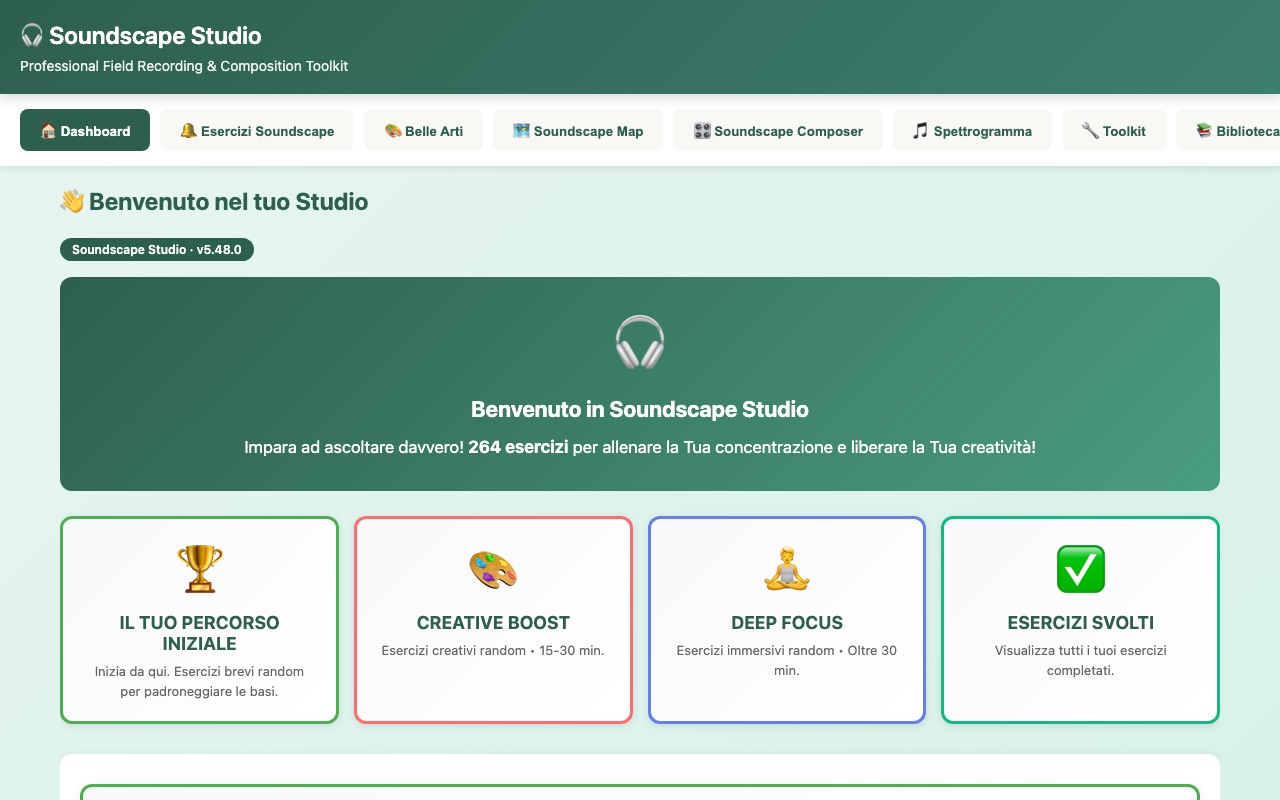
Task: Click the '264 esercizi' bold text
Action: coord(518,447)
